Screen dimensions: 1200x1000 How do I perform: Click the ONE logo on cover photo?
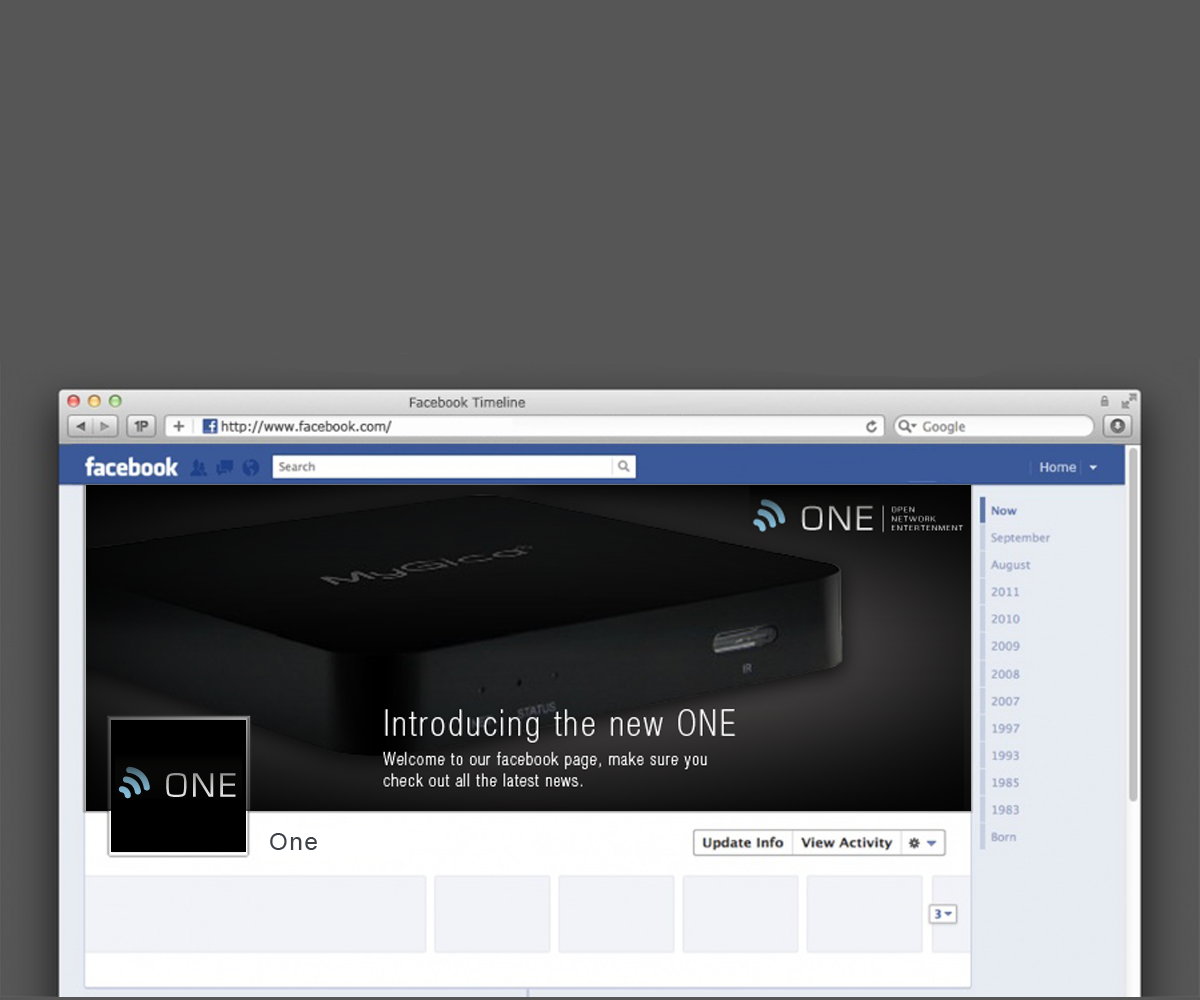coord(858,517)
